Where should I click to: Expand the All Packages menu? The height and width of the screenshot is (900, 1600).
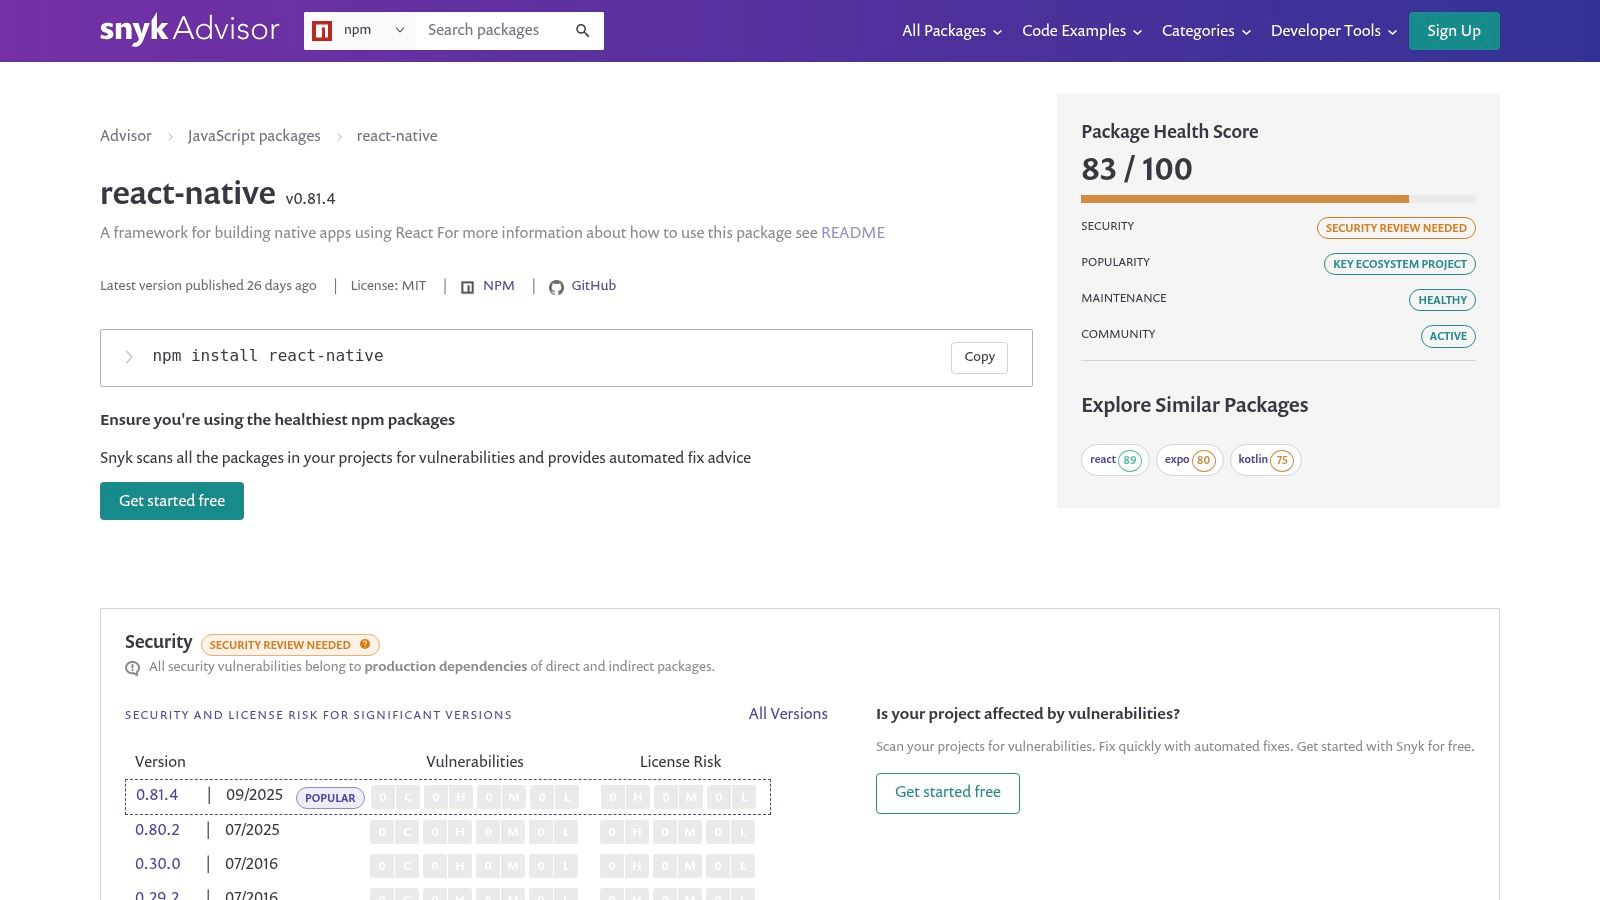coord(951,31)
